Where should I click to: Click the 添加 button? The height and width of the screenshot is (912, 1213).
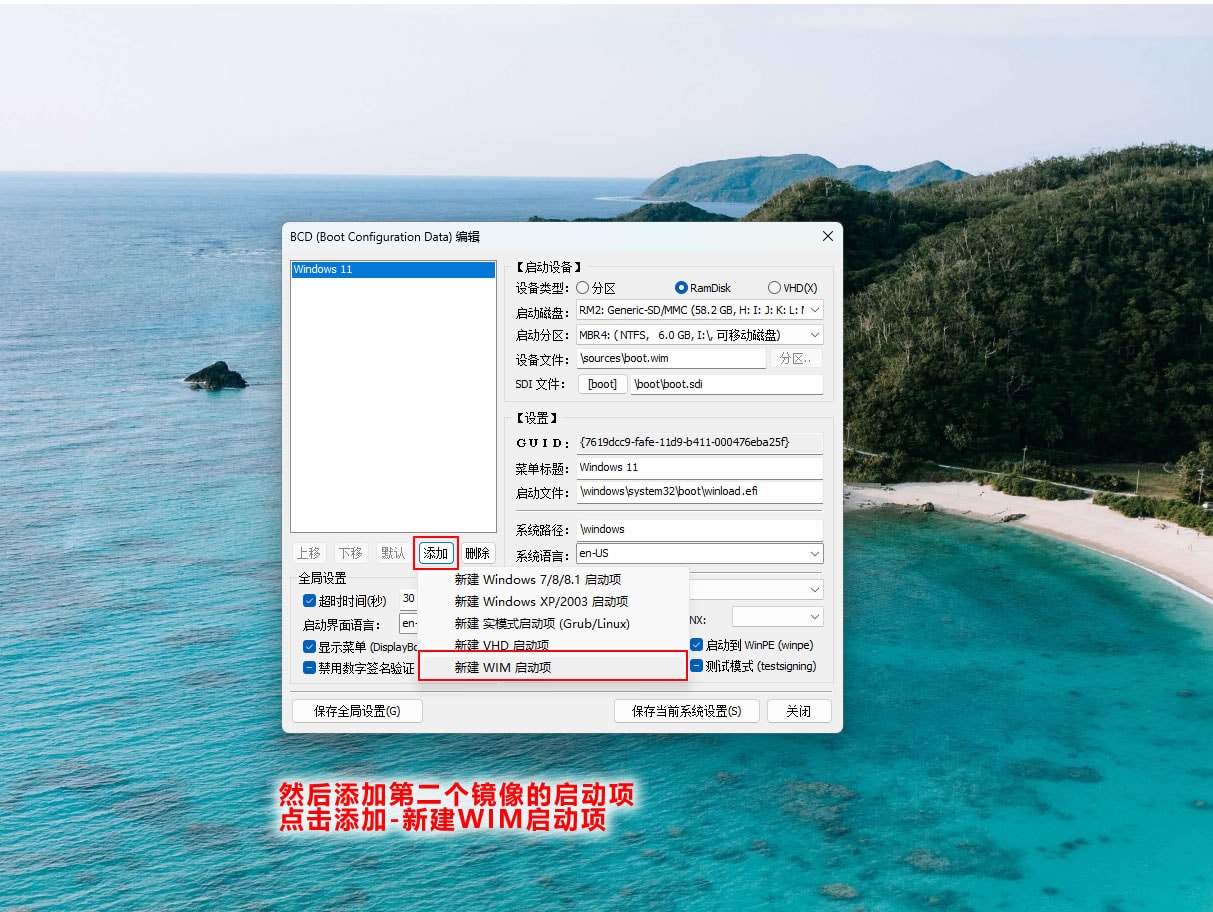(x=435, y=553)
